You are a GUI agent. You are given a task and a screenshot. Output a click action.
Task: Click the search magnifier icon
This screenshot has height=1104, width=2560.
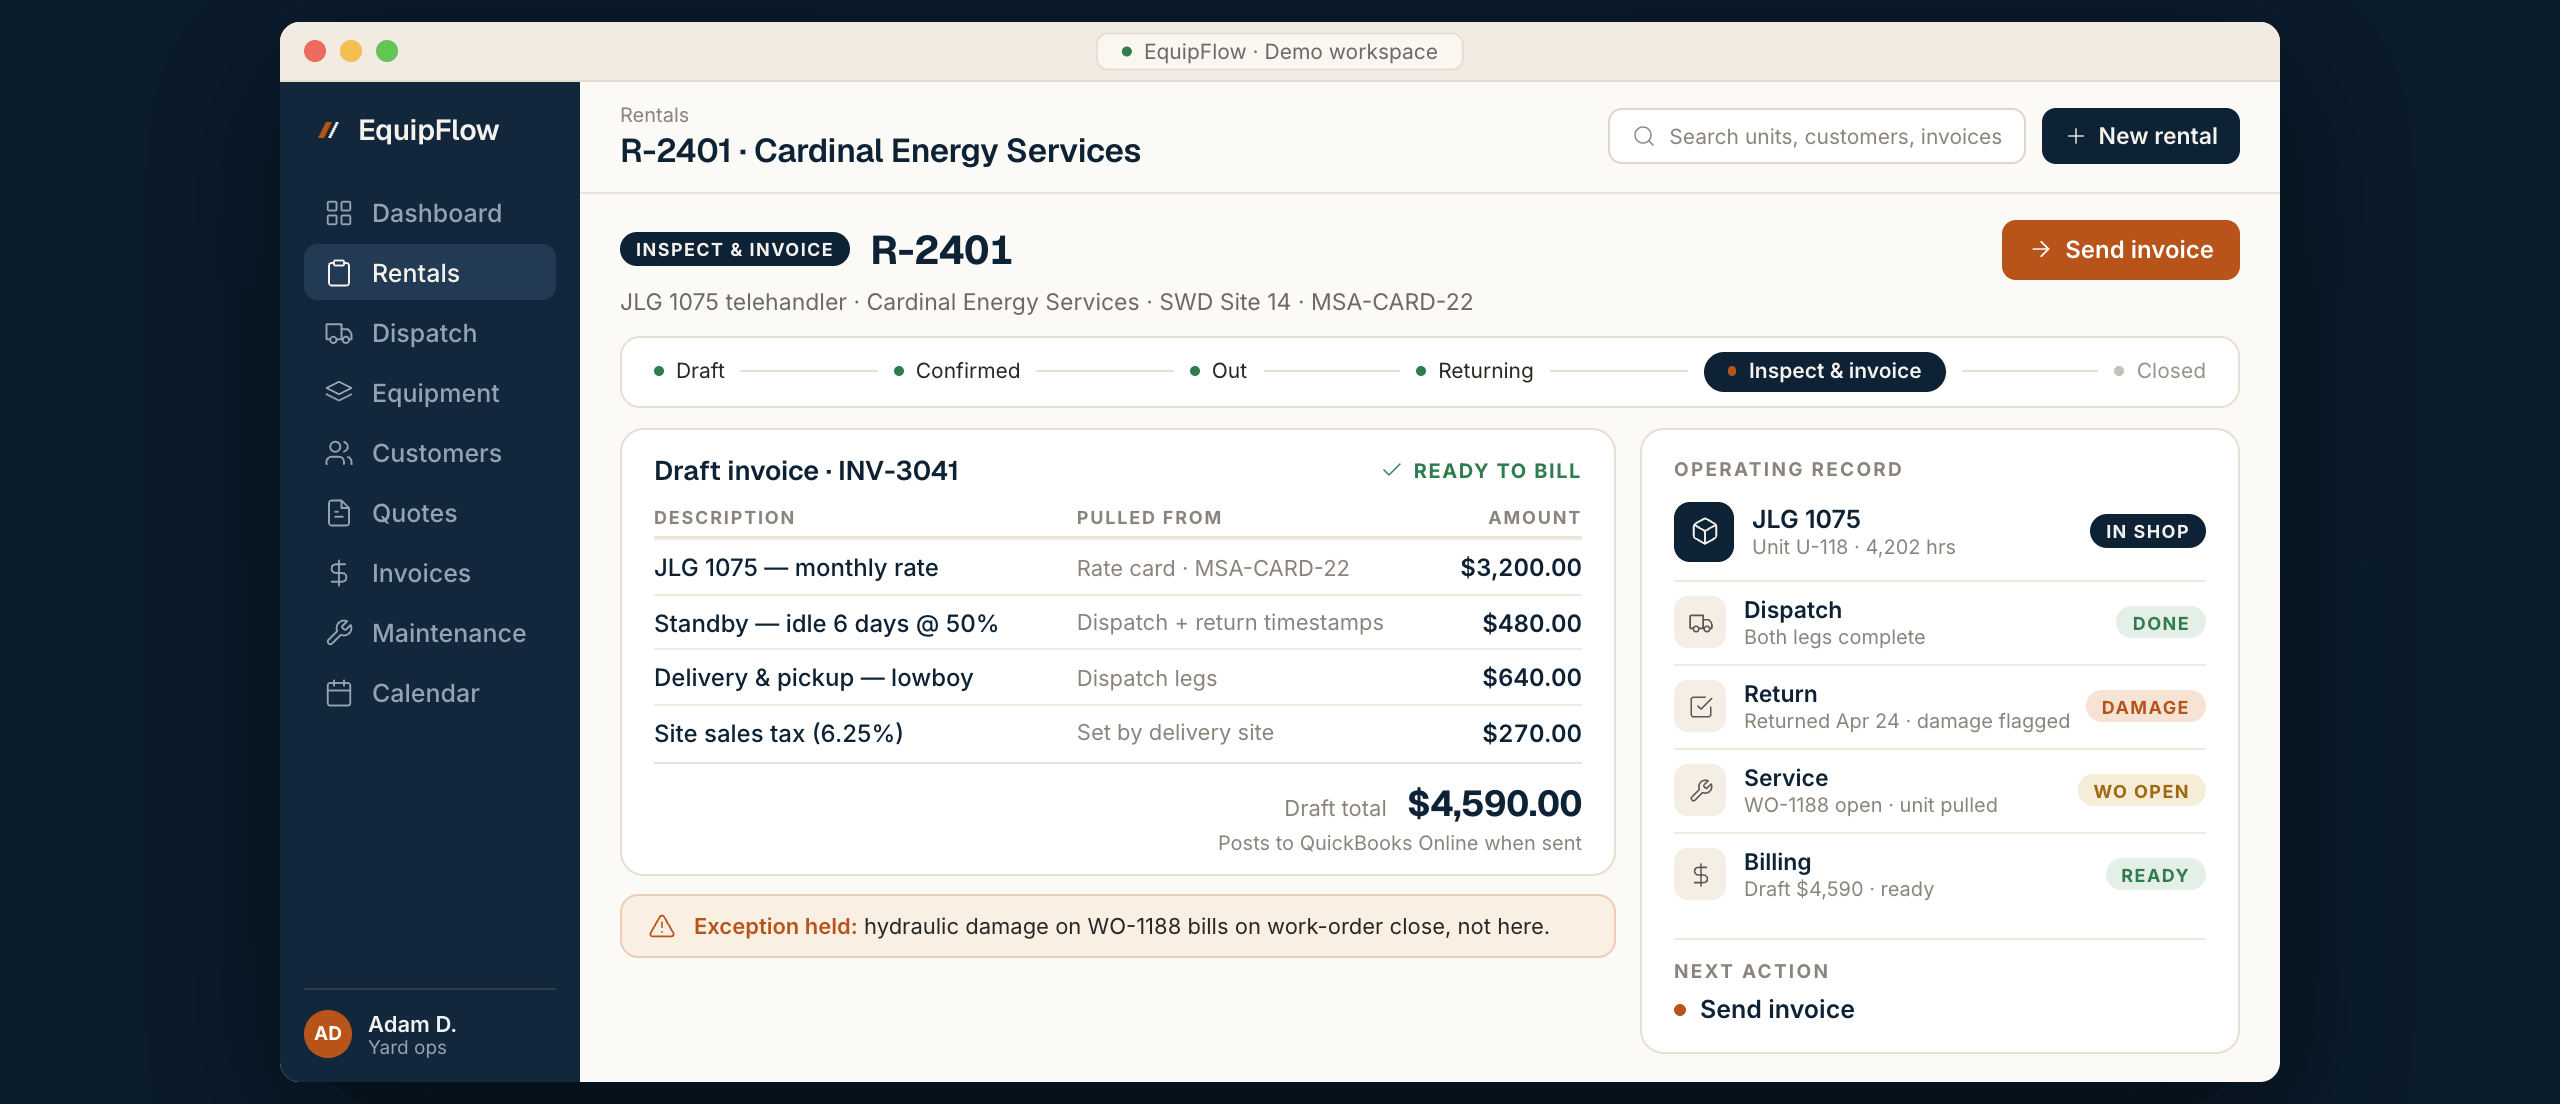point(1644,136)
